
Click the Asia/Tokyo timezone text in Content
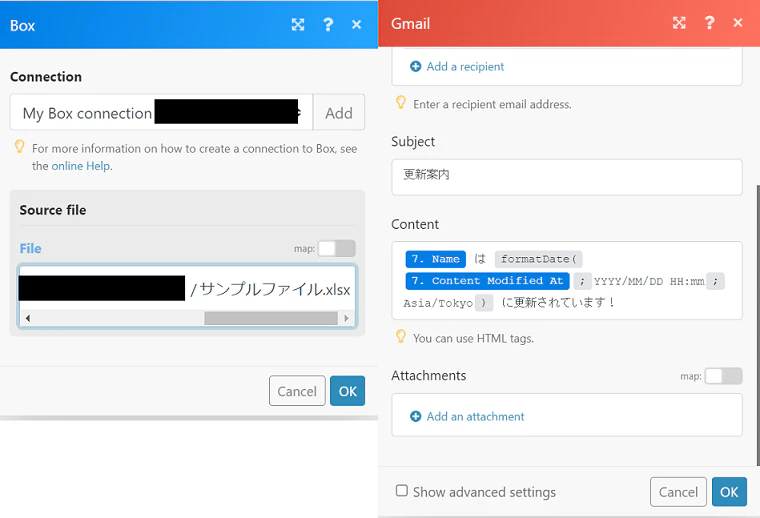[x=438, y=303]
